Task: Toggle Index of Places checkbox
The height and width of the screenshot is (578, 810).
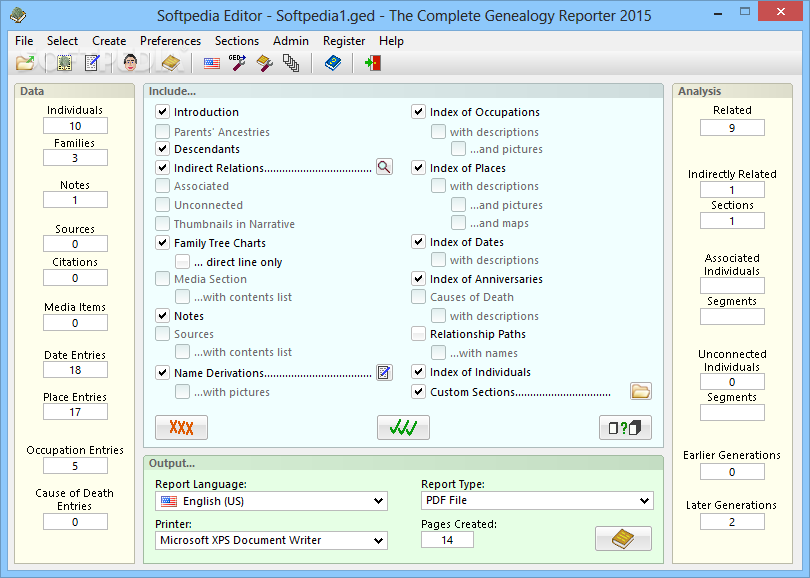Action: (418, 168)
